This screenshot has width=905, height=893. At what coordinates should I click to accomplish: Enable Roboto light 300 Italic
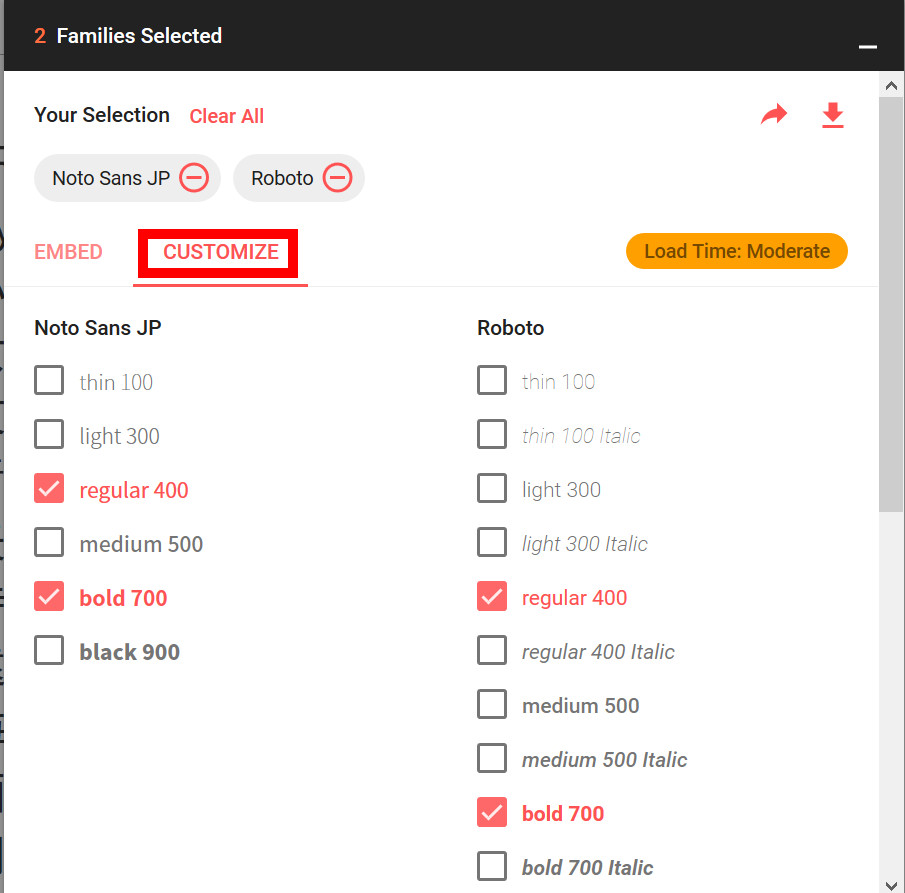(x=492, y=542)
